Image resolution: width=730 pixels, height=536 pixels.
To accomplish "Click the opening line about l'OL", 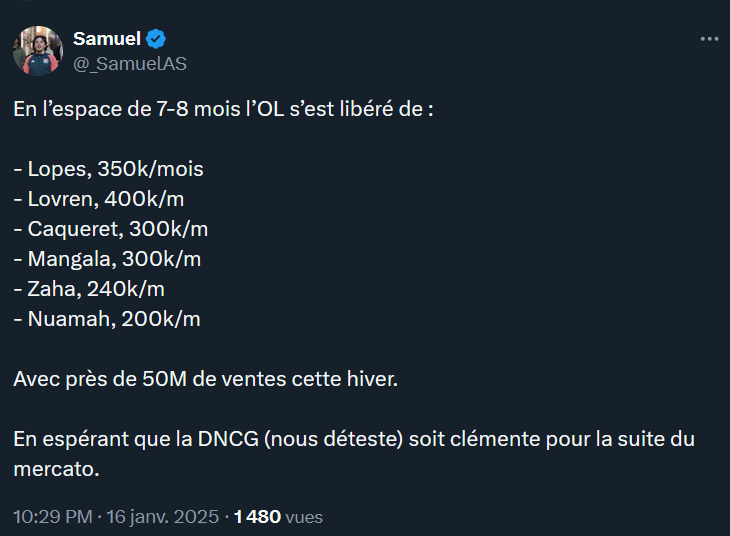I will (223, 109).
